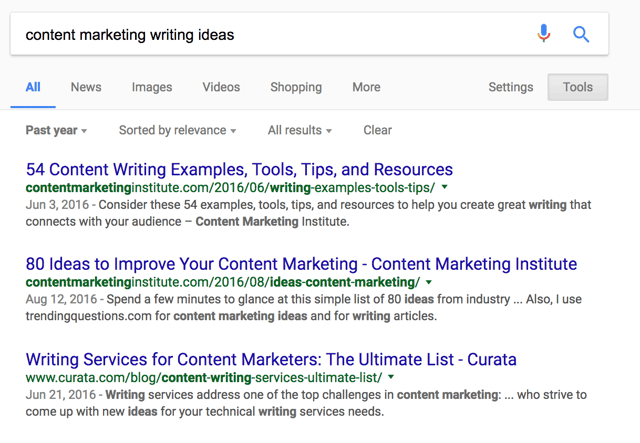Open the Sorted by relevance dropdown
640x443 pixels.
pyautogui.click(x=177, y=130)
